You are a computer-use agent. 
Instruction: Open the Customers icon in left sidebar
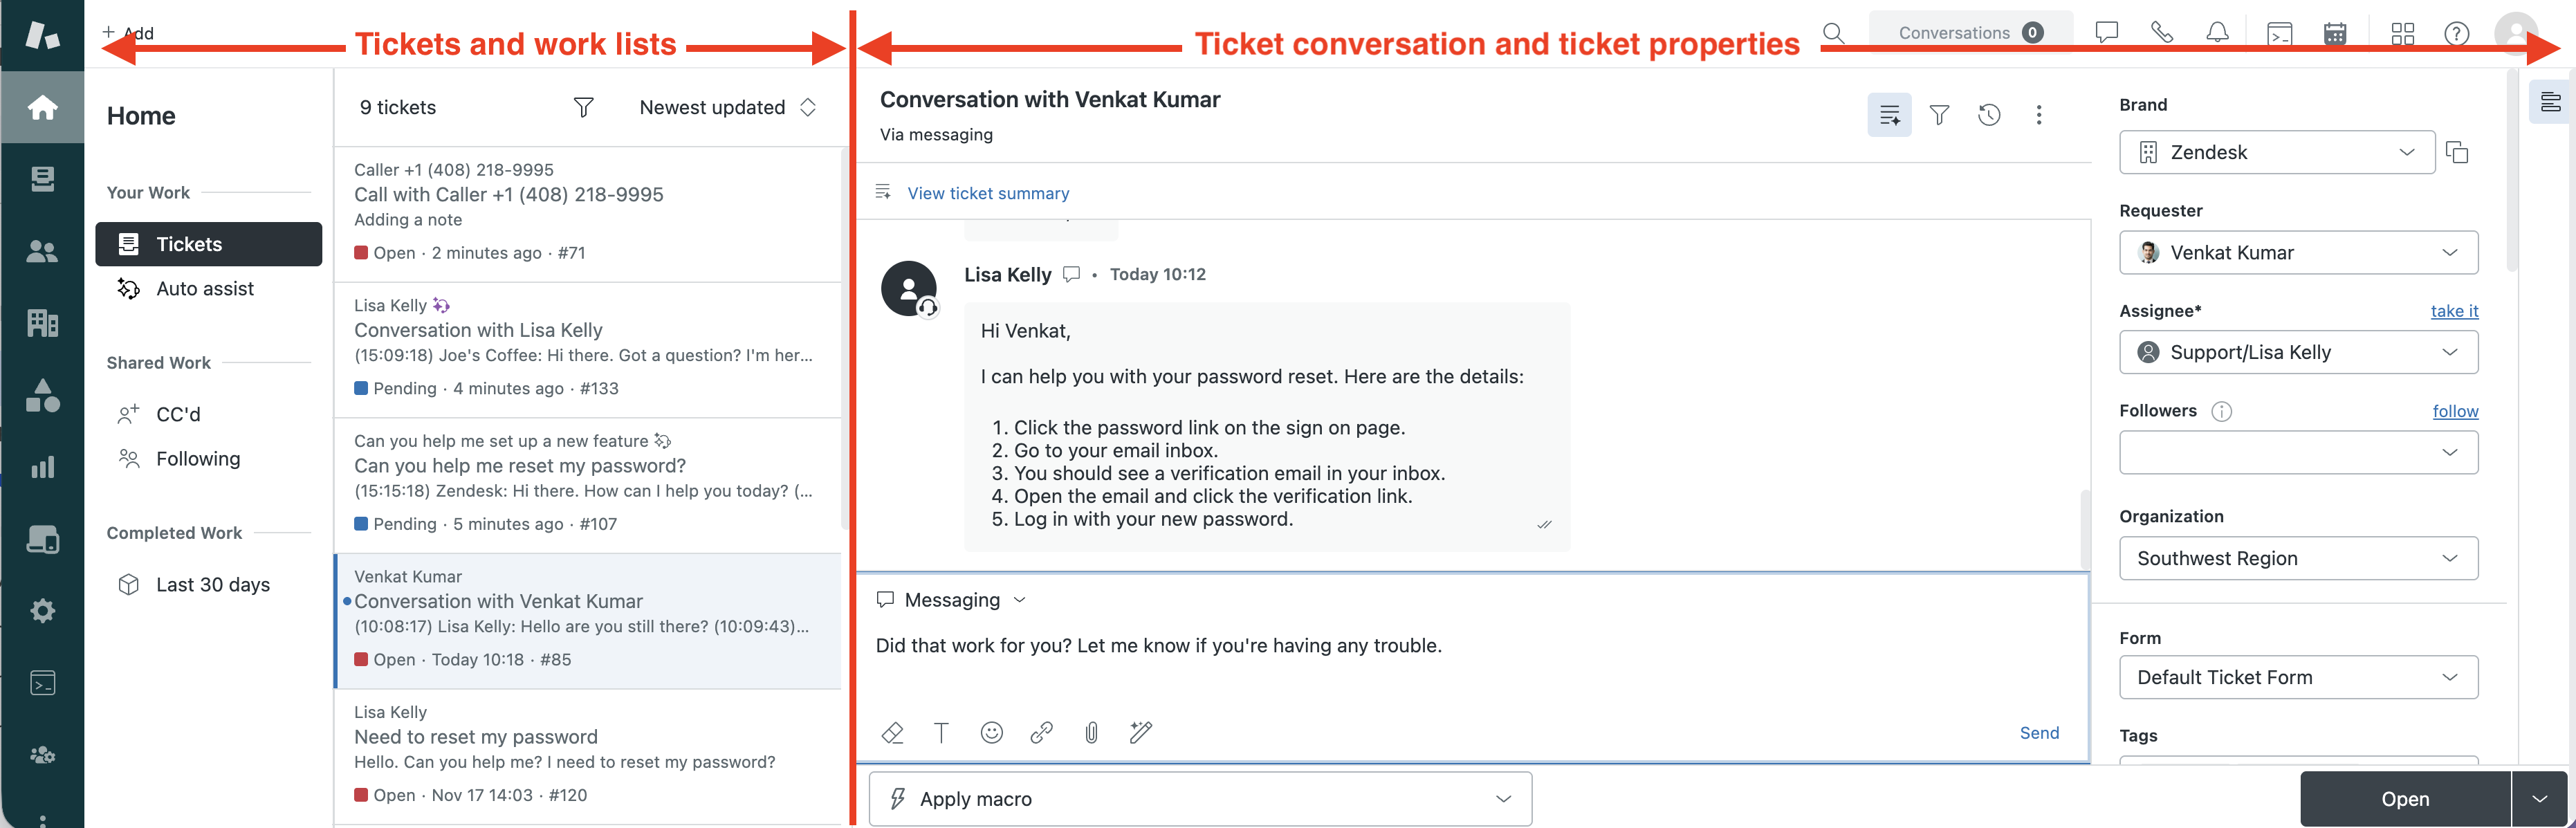pyautogui.click(x=42, y=251)
